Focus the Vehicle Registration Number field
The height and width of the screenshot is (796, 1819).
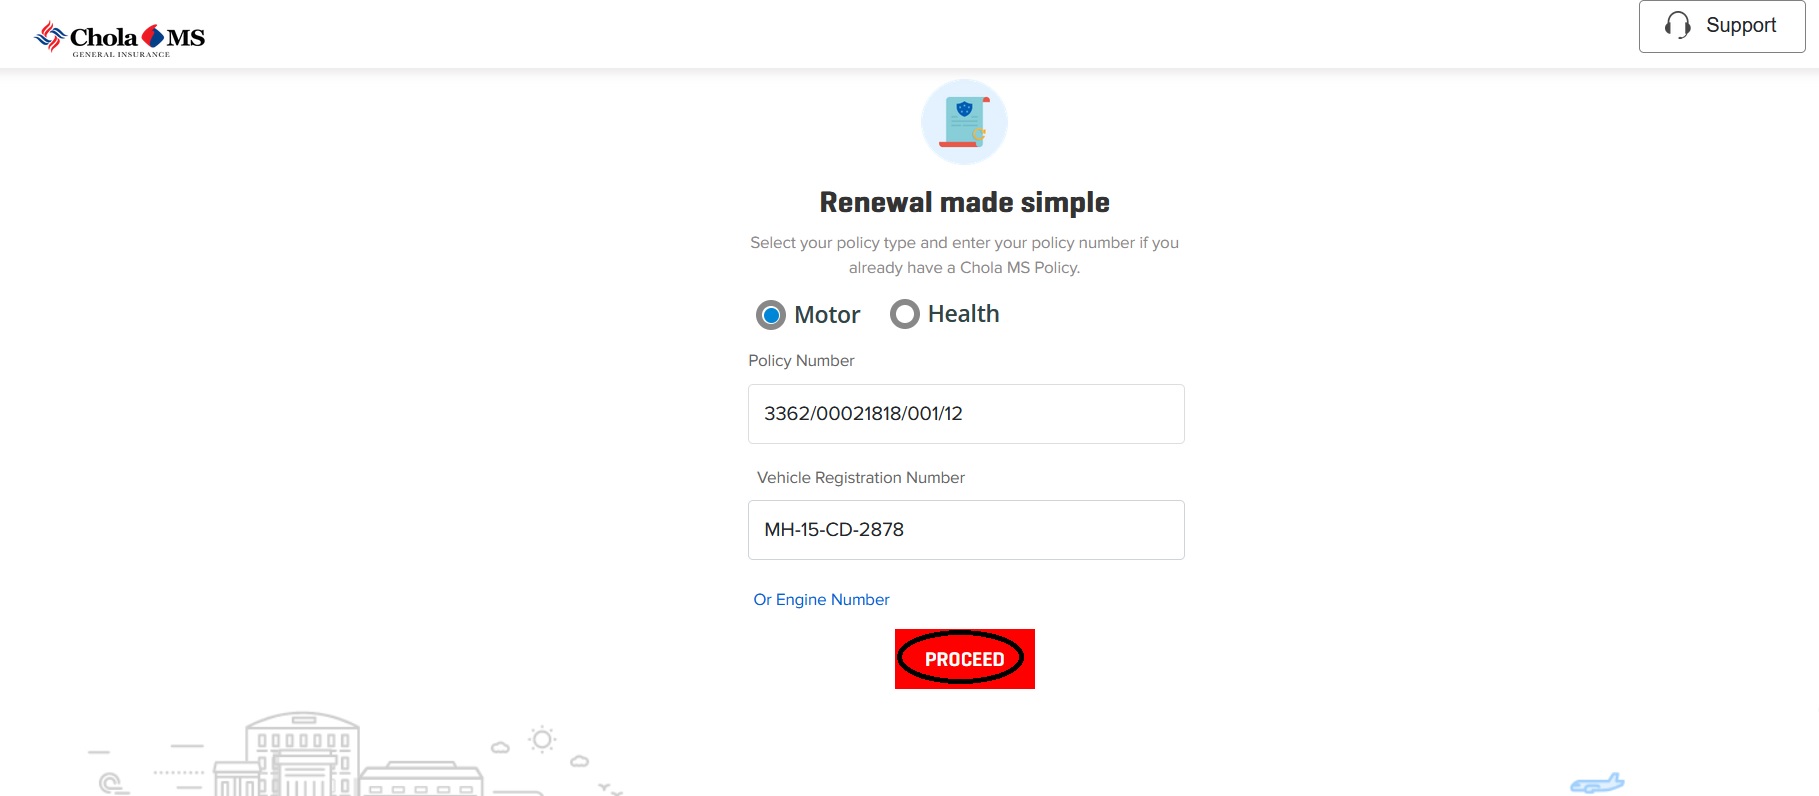click(x=966, y=530)
